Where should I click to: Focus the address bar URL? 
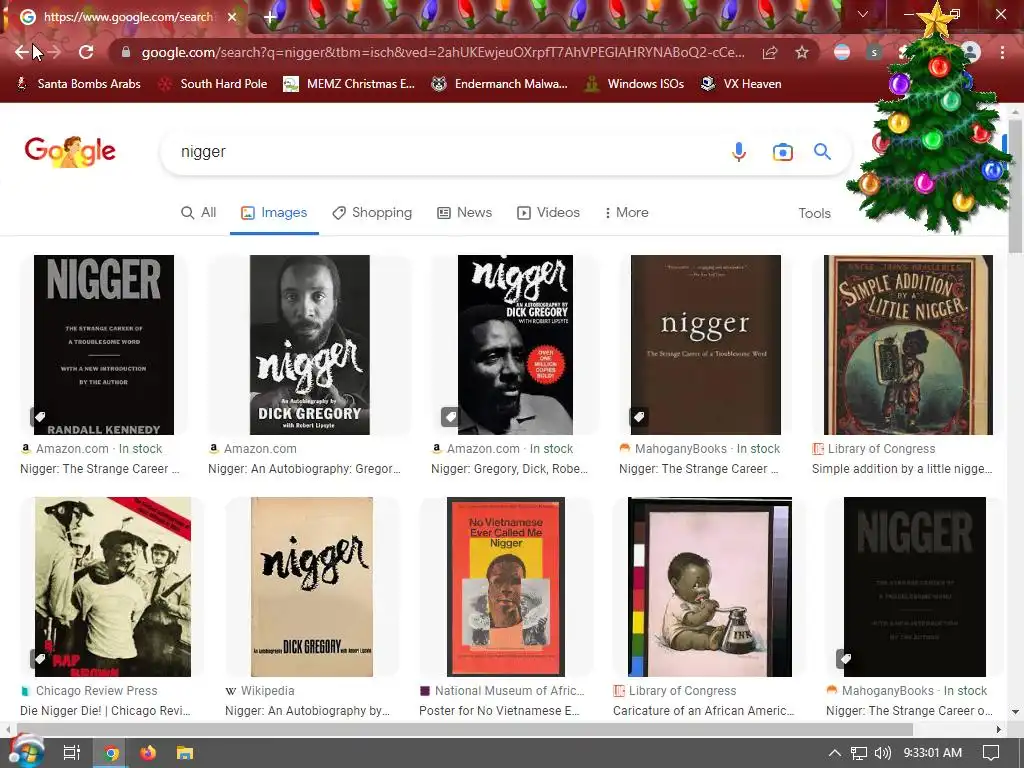coord(443,52)
